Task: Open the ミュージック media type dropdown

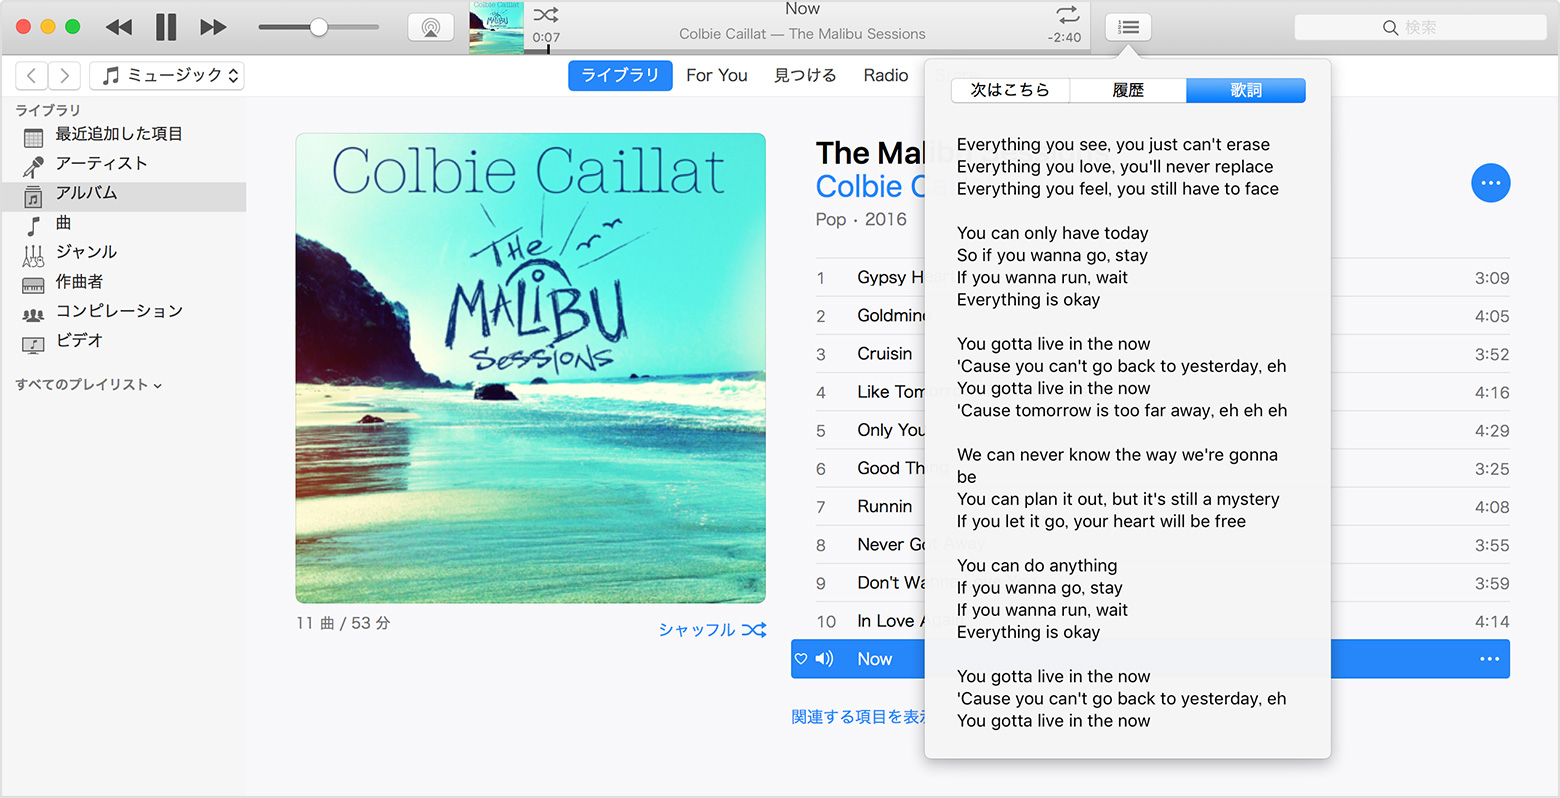Action: [167, 75]
